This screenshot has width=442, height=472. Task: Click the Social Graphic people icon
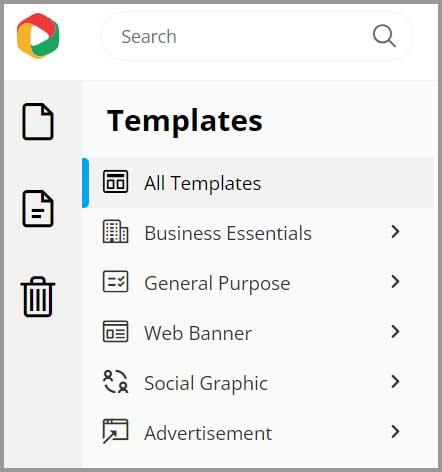click(115, 381)
